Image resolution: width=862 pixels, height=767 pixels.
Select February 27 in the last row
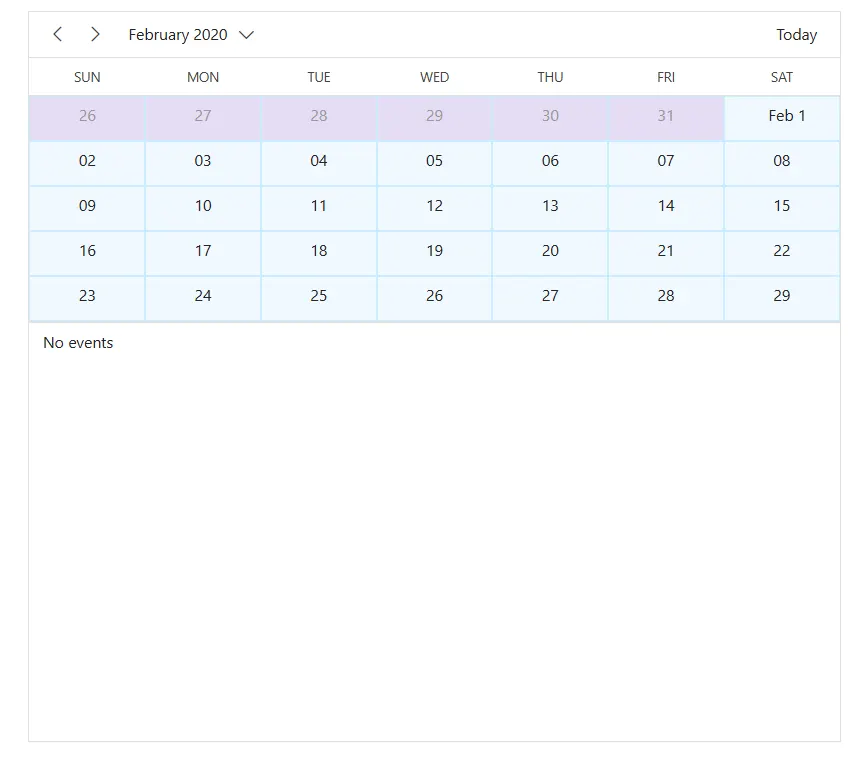(x=550, y=299)
